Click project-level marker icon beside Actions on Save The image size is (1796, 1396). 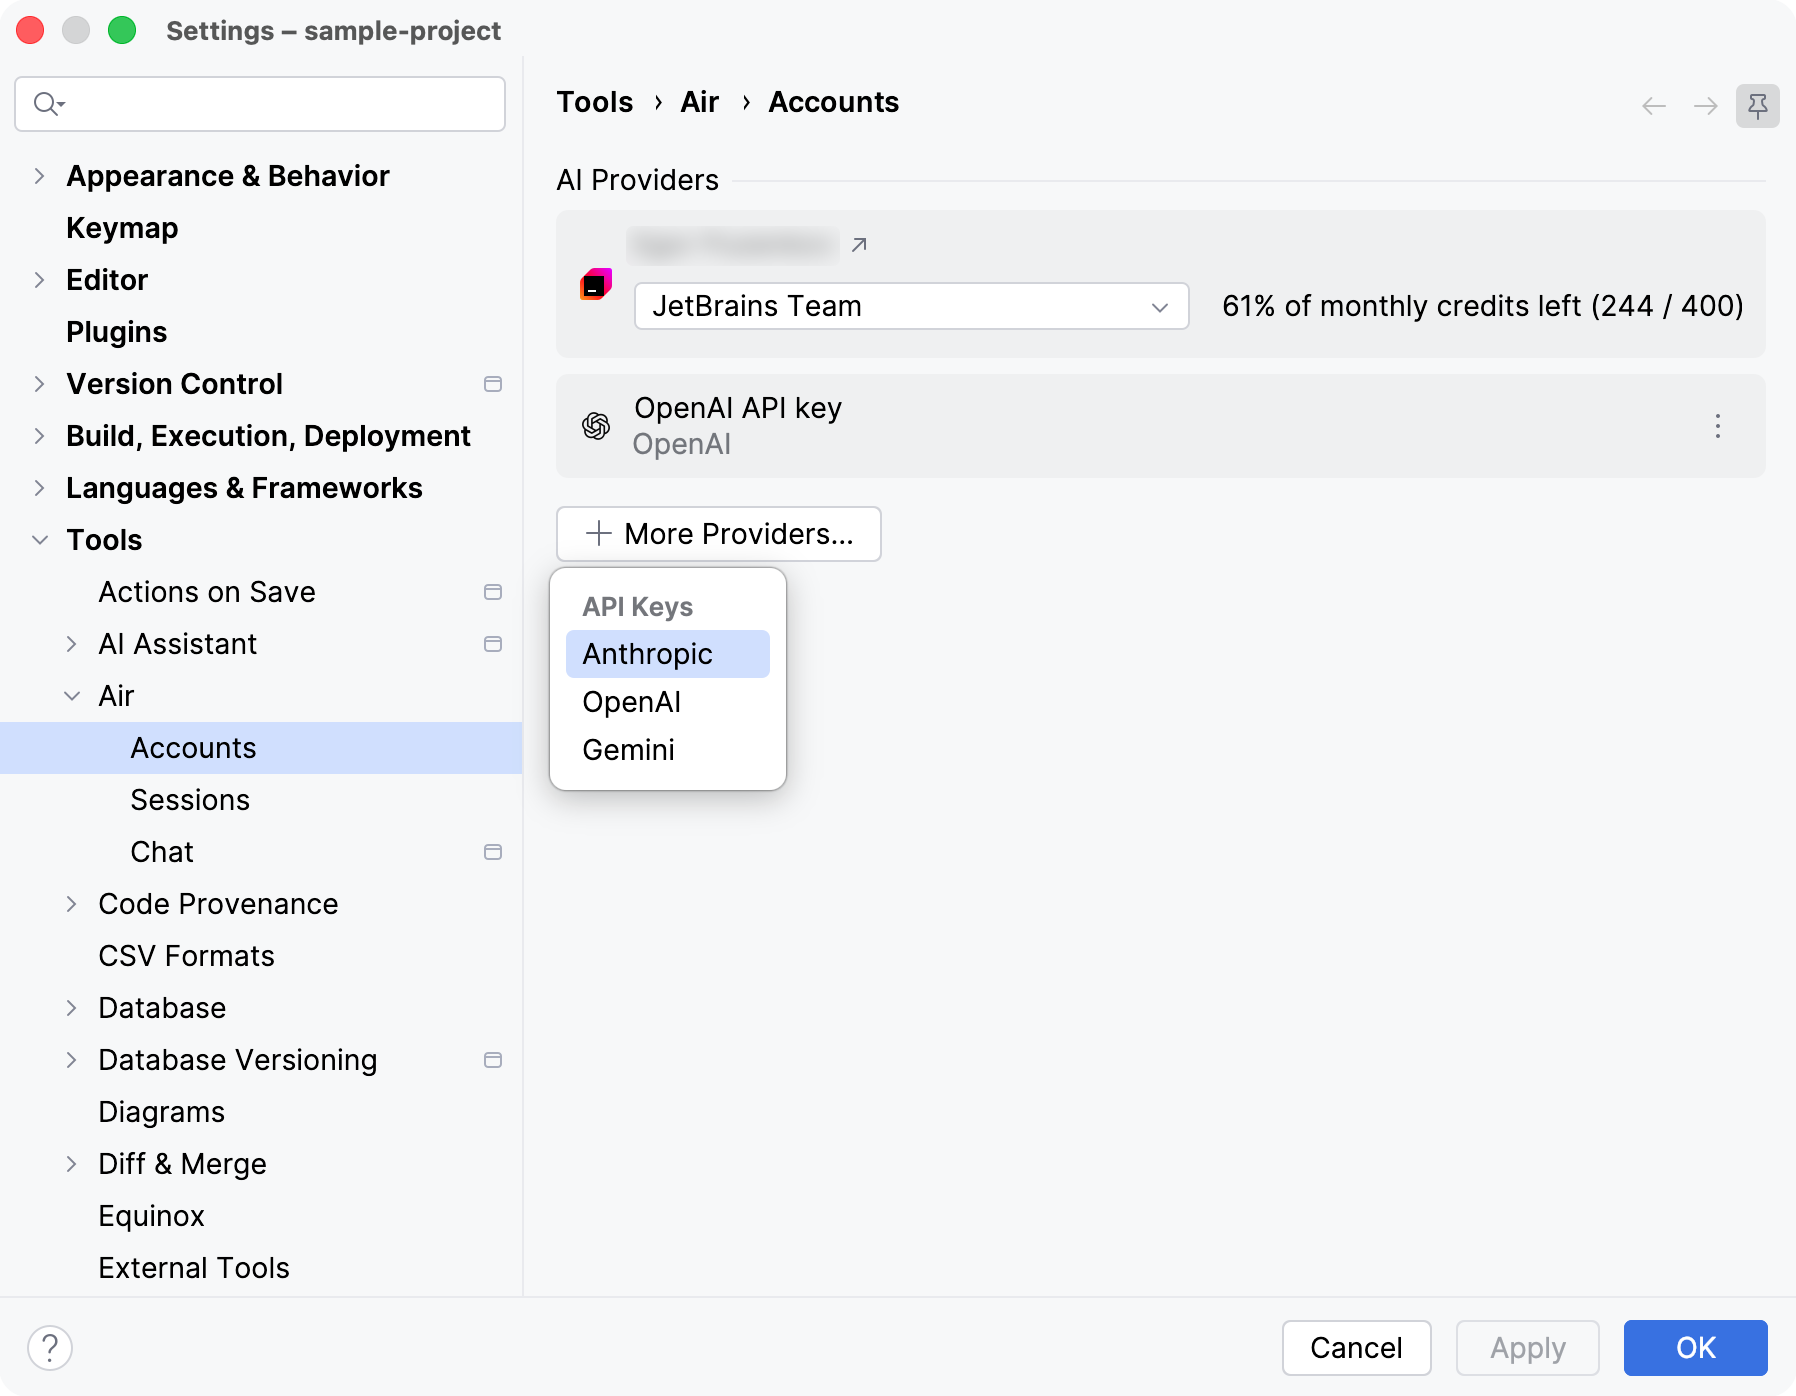493,592
